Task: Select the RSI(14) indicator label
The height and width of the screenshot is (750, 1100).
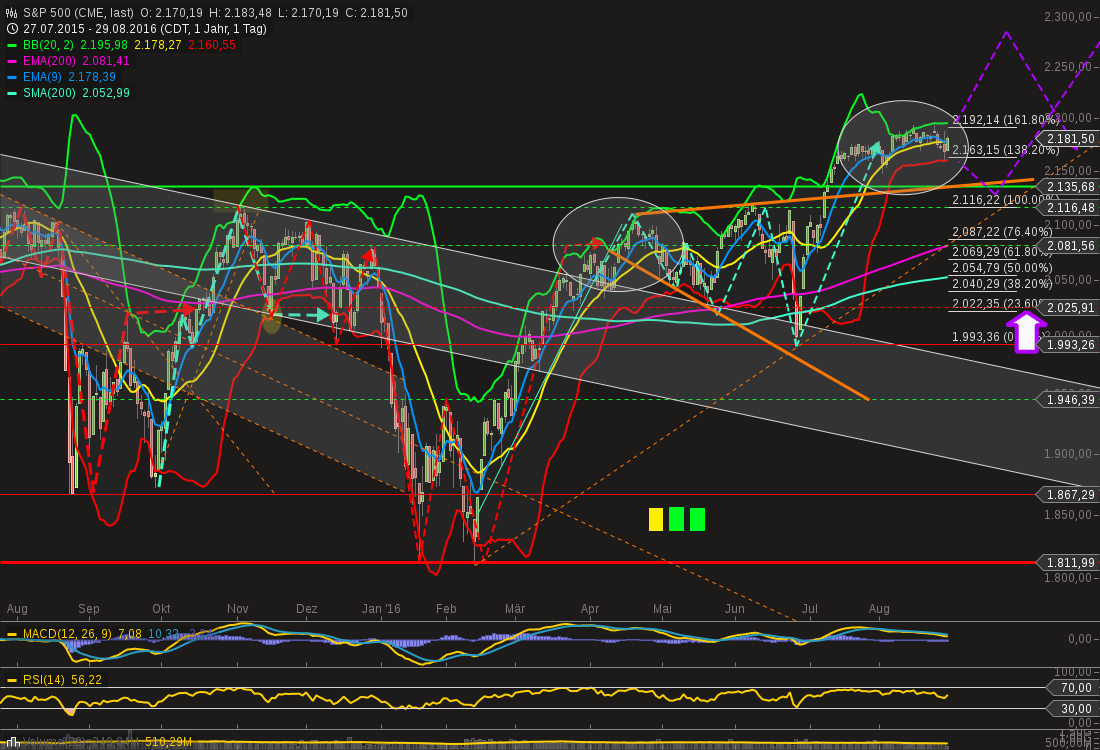Action: click(x=43, y=680)
